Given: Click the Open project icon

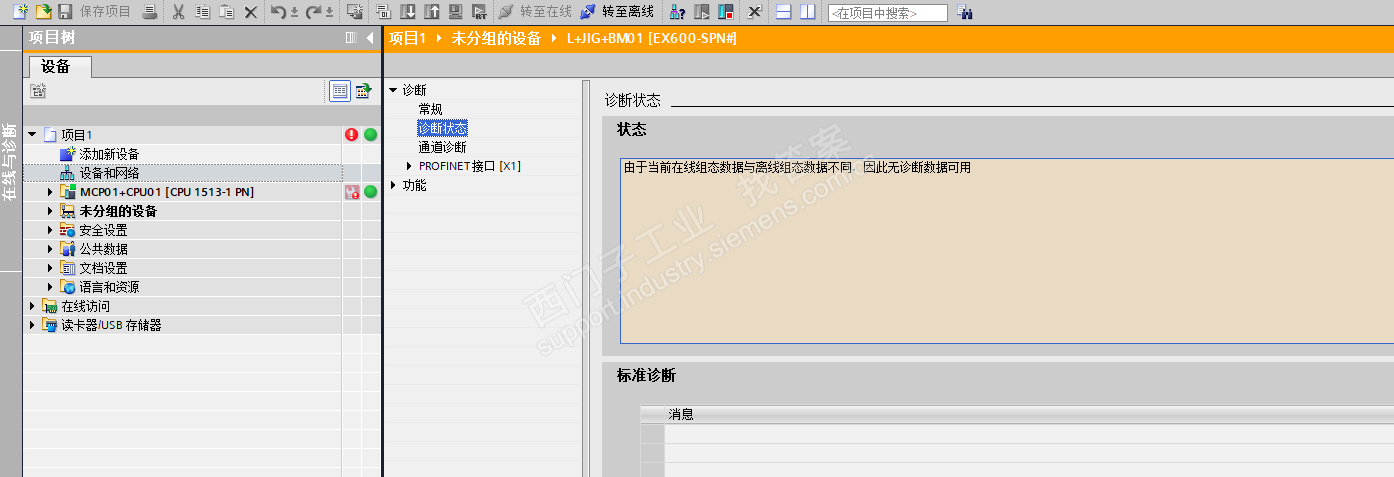Looking at the screenshot, I should tap(43, 12).
